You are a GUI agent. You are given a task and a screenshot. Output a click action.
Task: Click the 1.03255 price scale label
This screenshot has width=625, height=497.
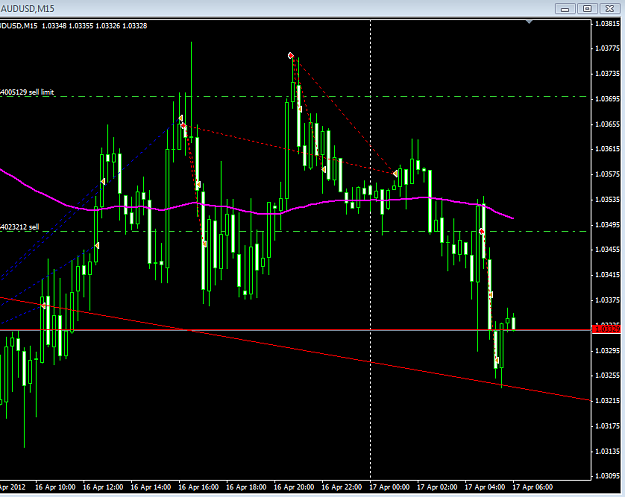click(607, 375)
